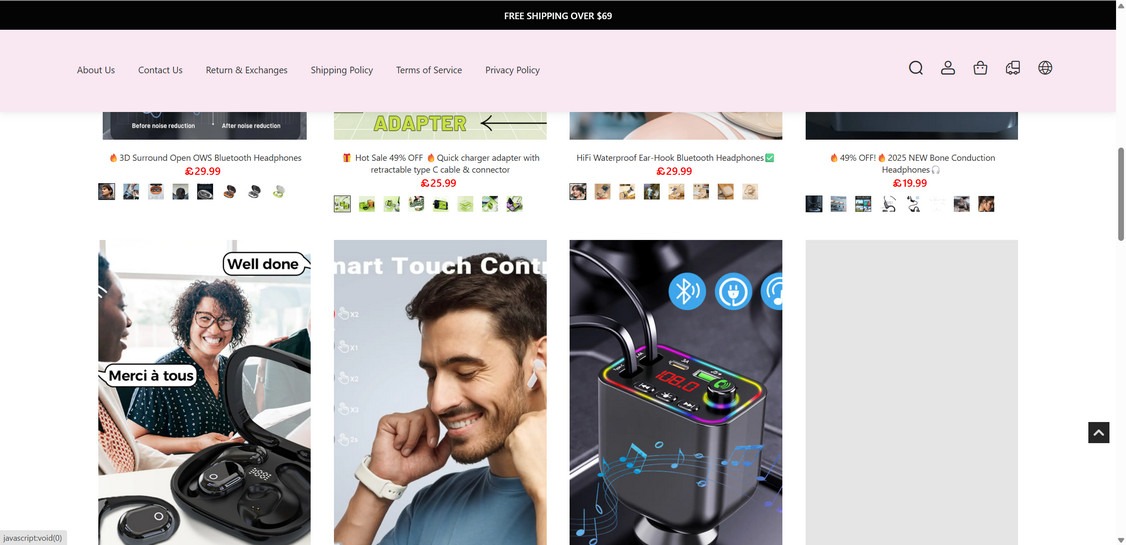Open the search magnifier icon

(x=916, y=68)
